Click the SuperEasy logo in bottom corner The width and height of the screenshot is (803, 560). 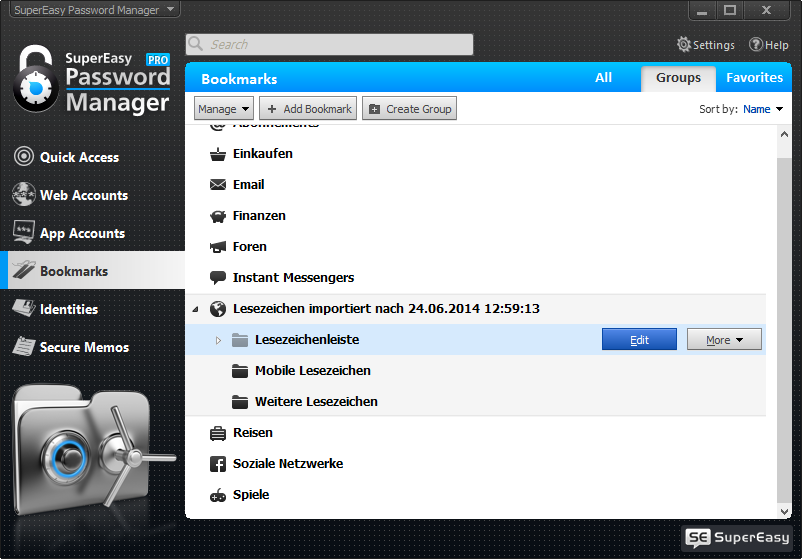(737, 537)
